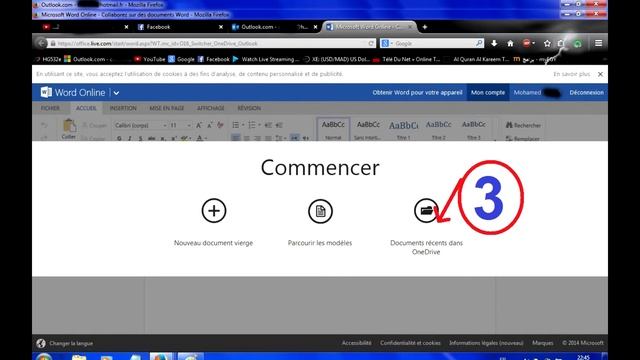
Task: Open Informations légales footer link
Action: point(486,343)
